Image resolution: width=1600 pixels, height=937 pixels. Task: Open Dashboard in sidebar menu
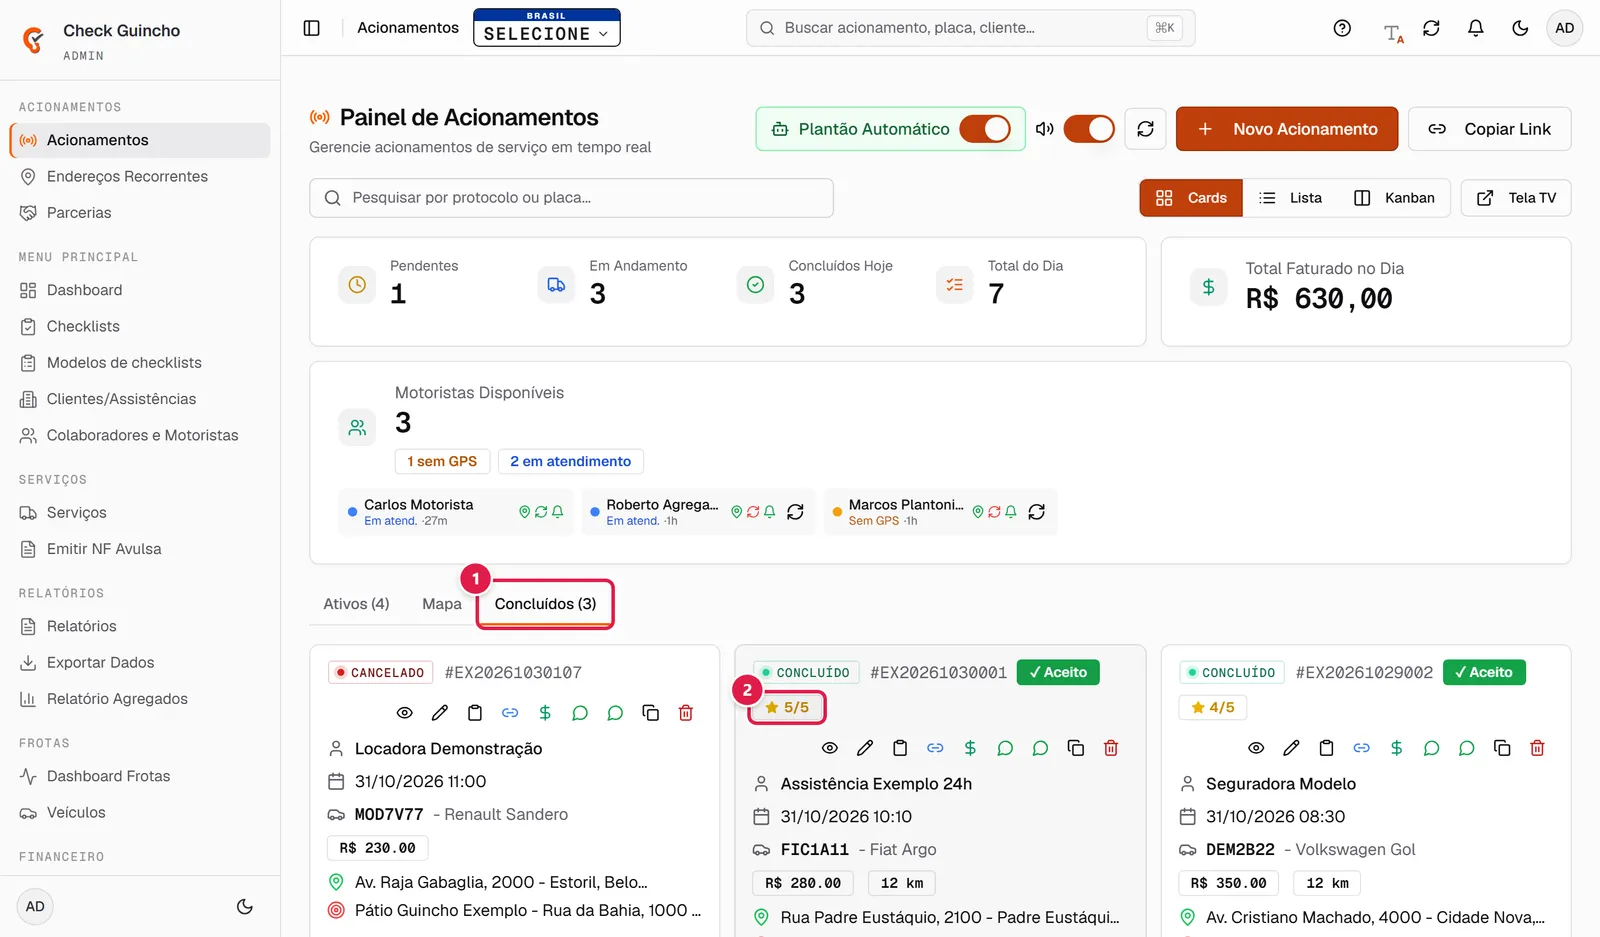point(140,290)
